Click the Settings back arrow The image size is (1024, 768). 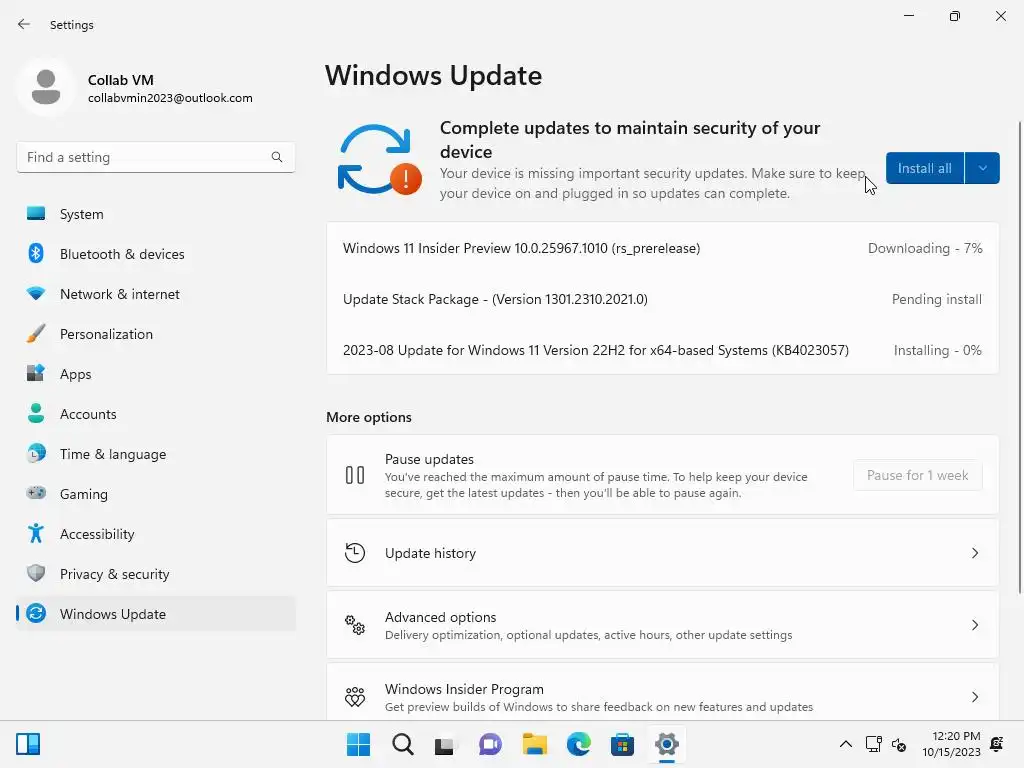point(24,24)
